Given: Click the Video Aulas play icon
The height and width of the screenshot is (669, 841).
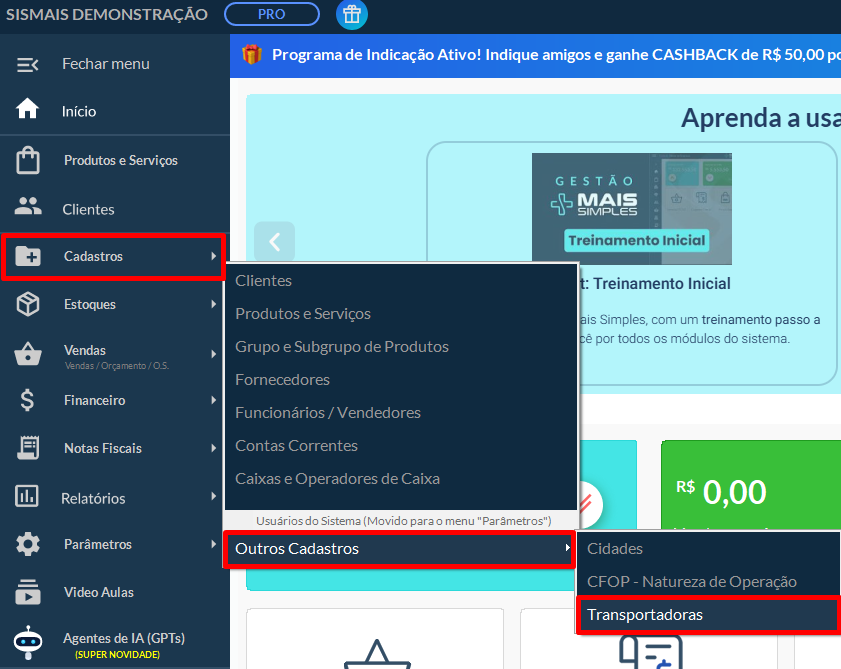Looking at the screenshot, I should click(x=28, y=592).
